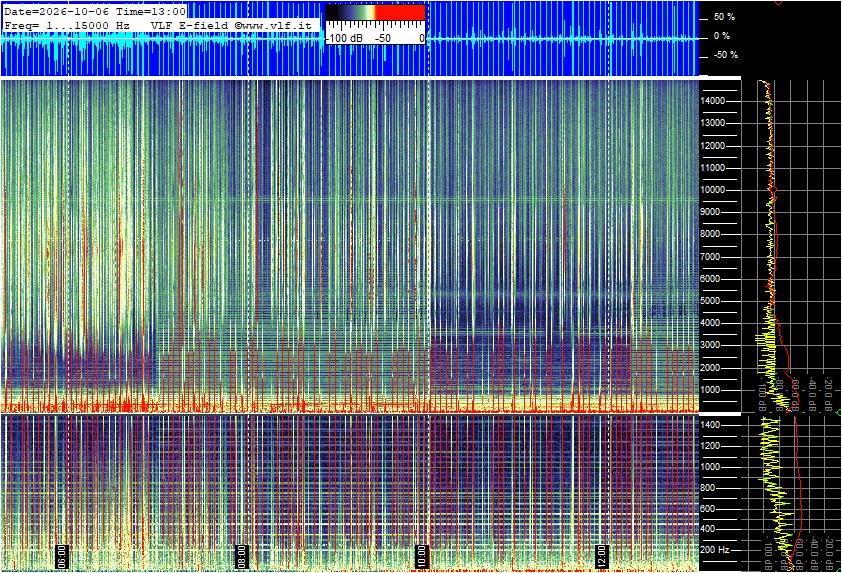Click the 10:00 time marker
Viewport: 842px width, 573px height.
coord(422,556)
